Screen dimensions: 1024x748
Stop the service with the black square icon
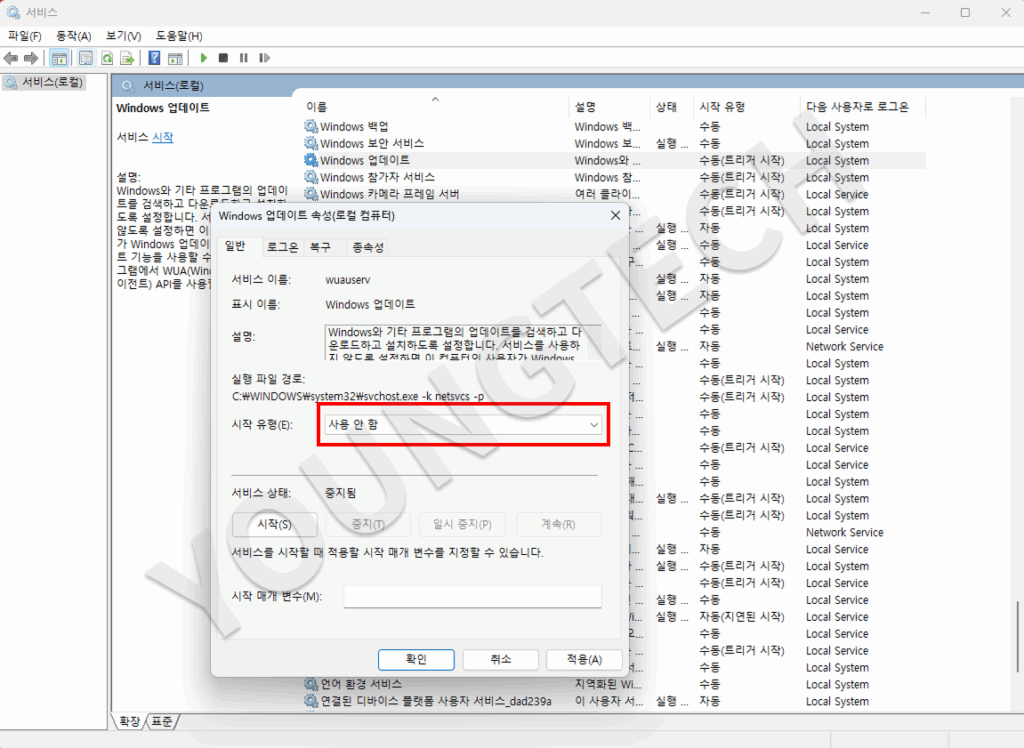223,58
